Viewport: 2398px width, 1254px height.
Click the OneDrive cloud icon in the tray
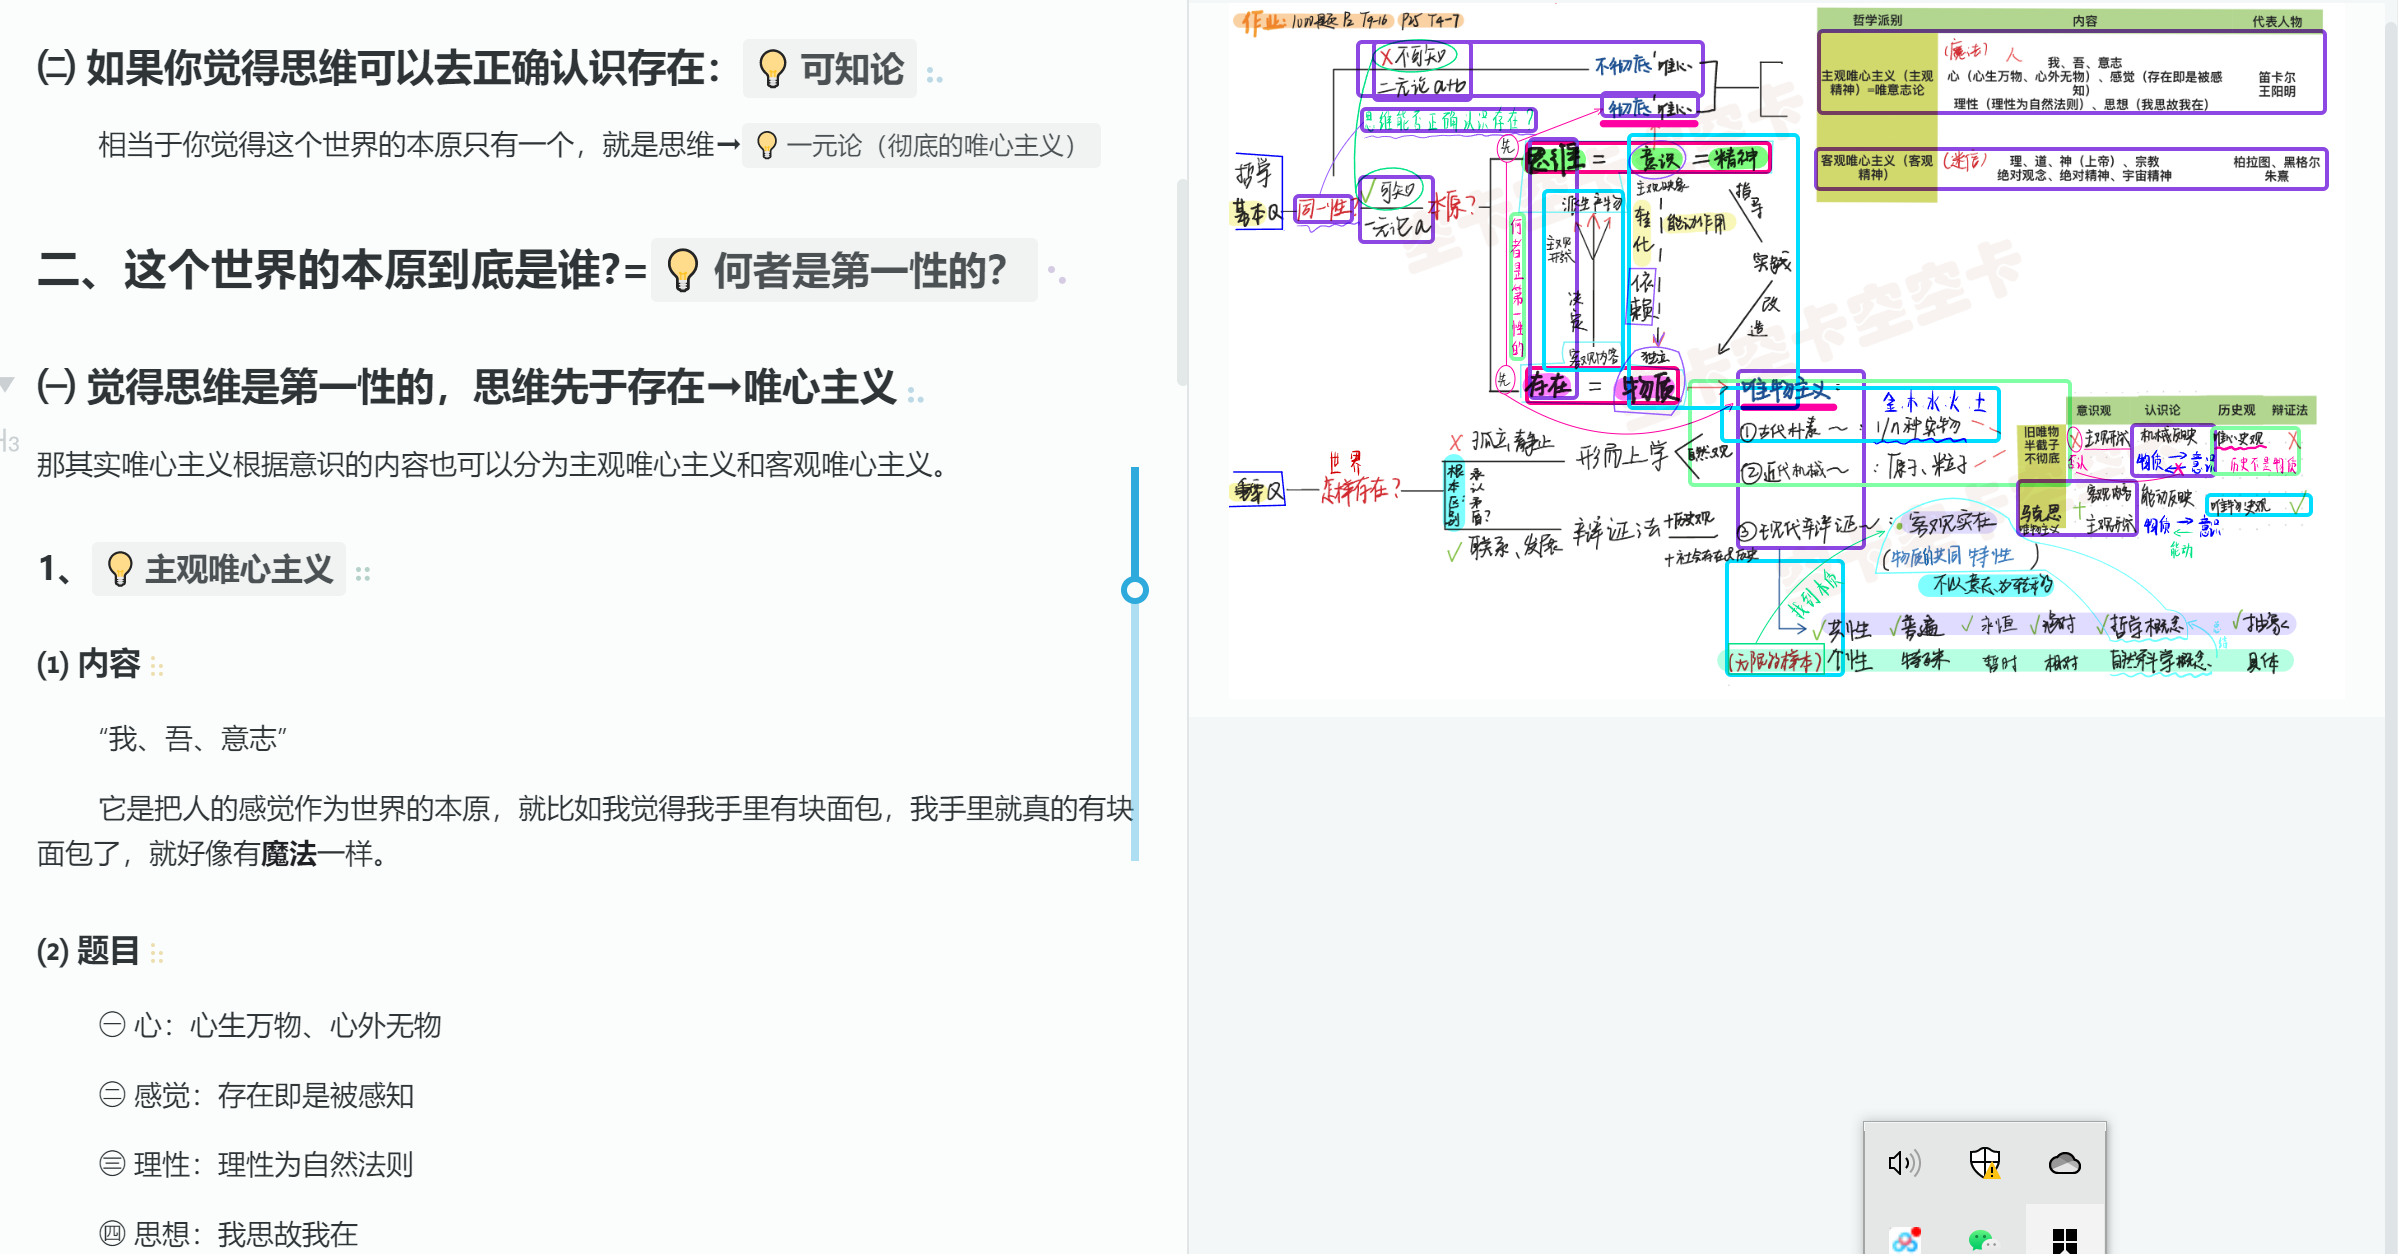point(2066,1163)
